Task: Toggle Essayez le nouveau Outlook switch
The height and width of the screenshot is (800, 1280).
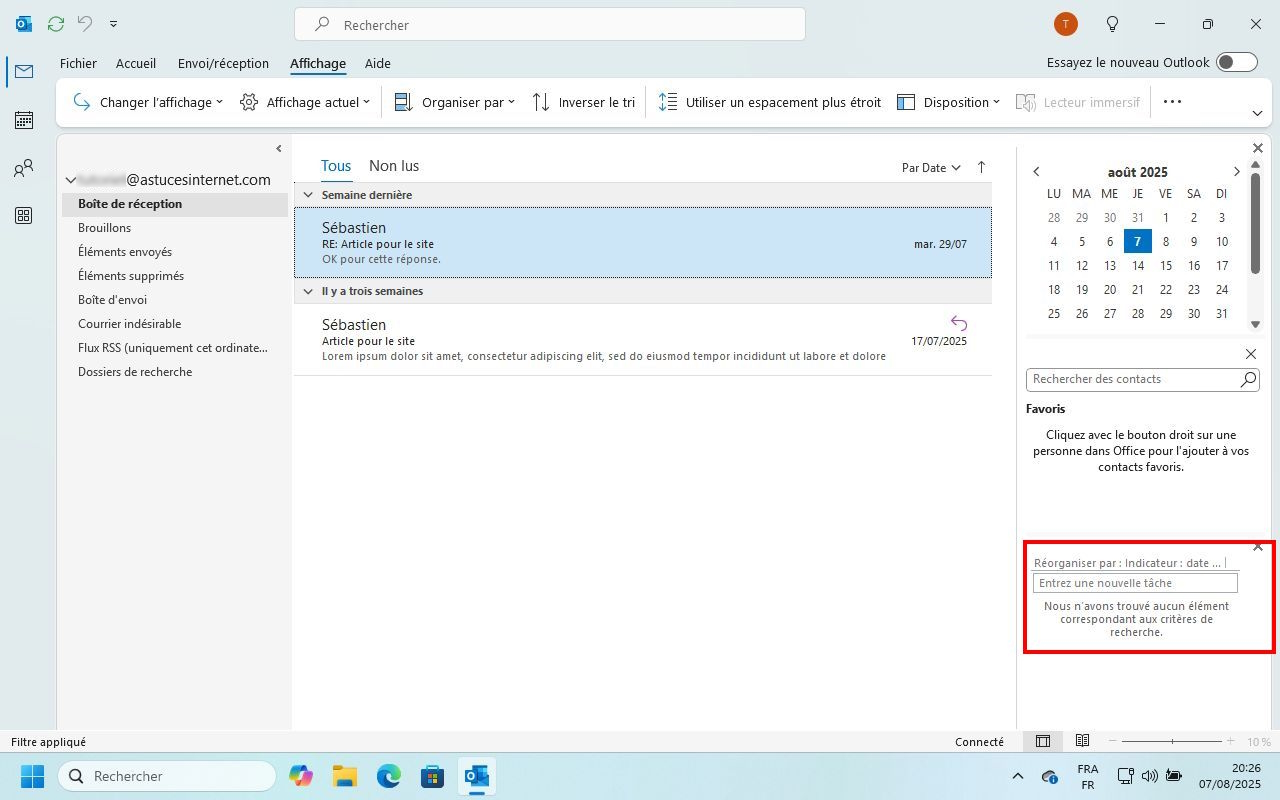Action: coord(1236,62)
